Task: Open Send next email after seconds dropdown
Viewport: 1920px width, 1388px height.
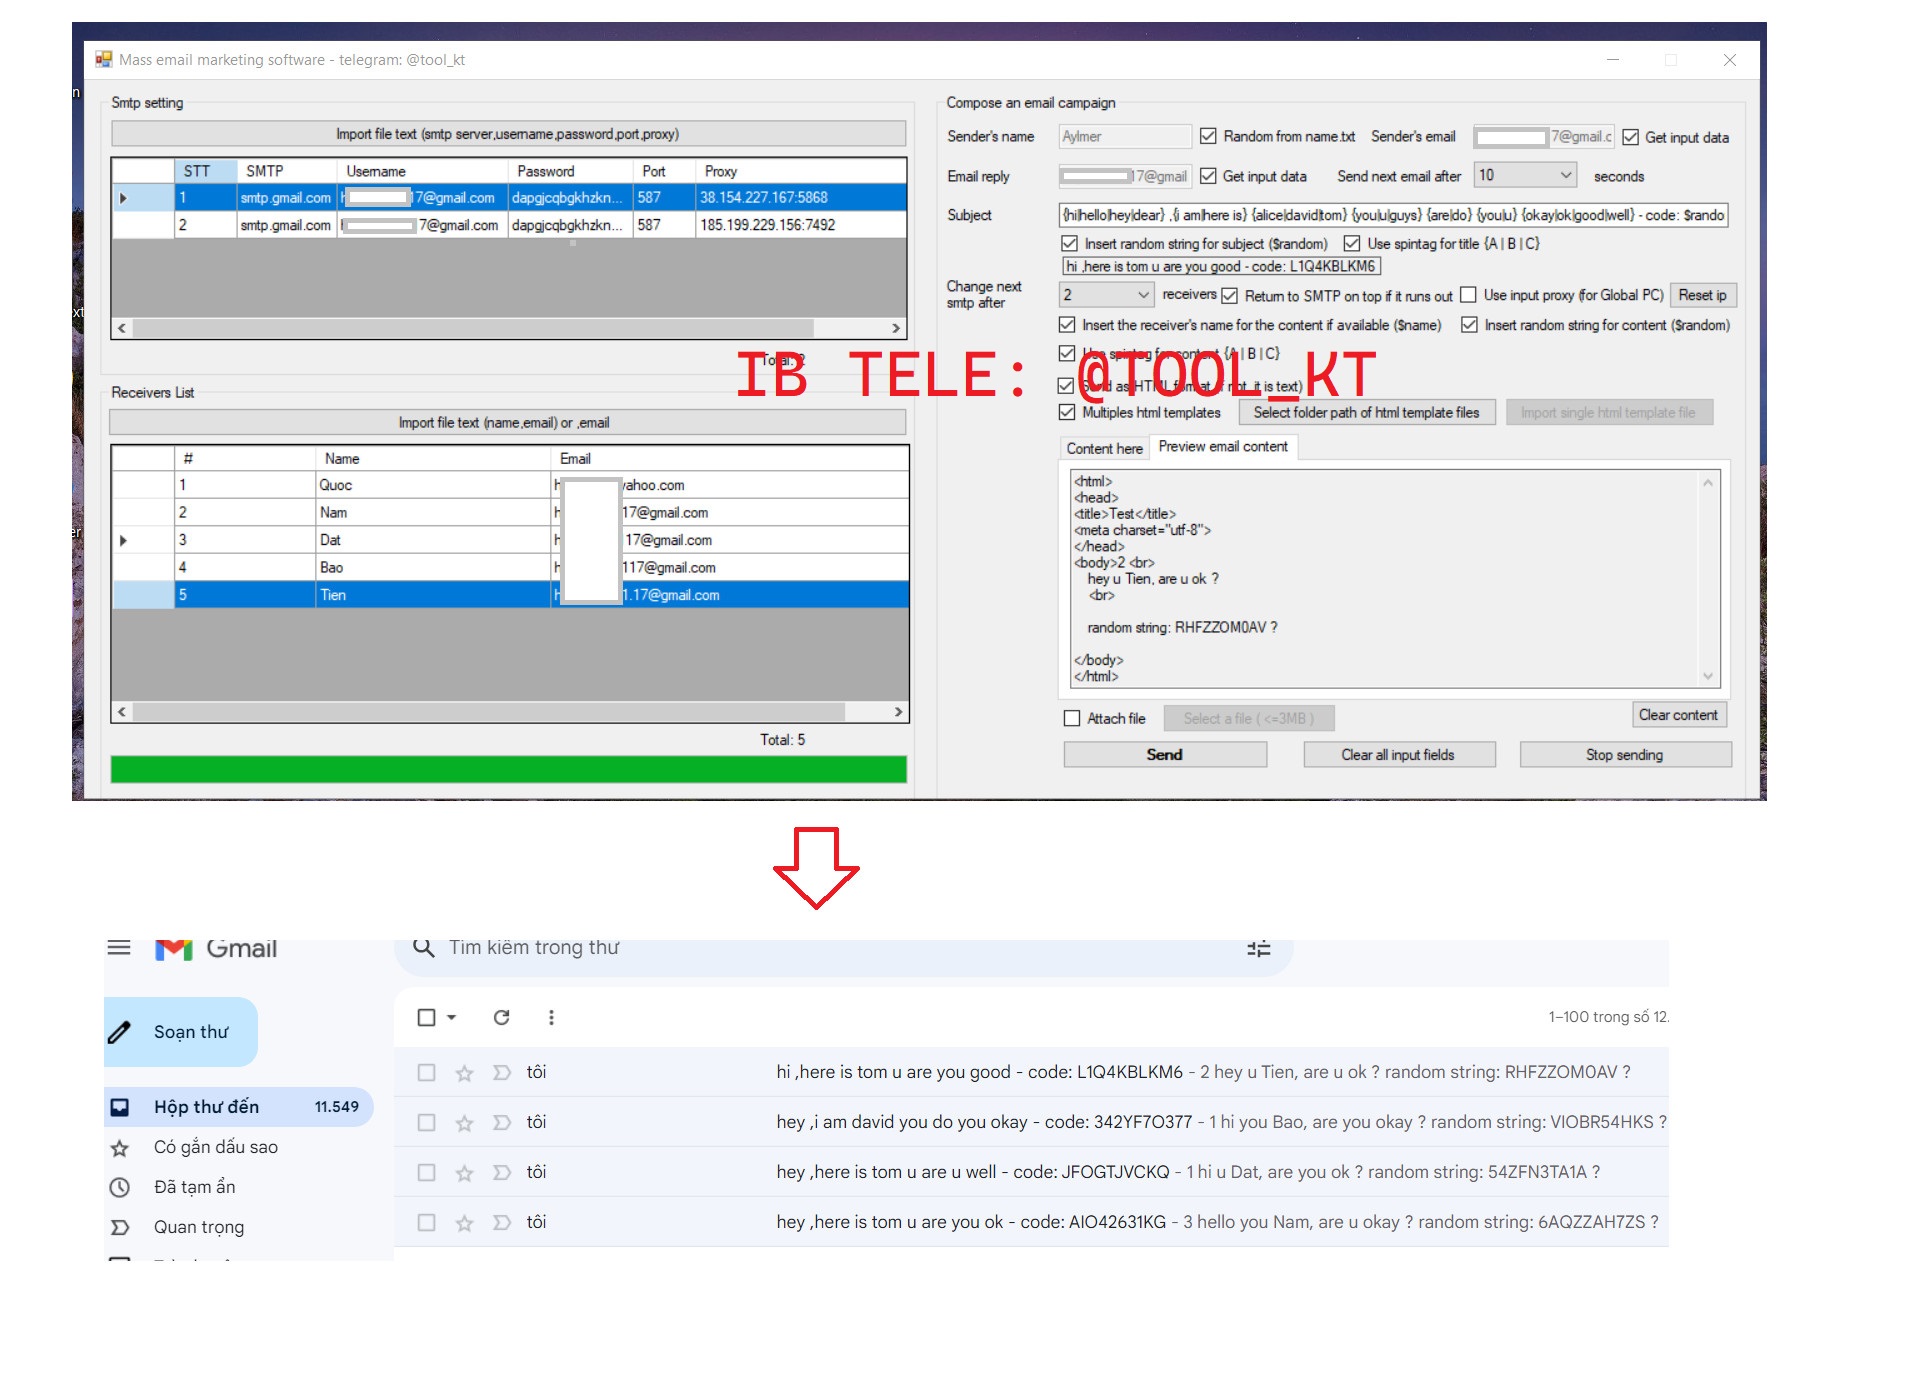Action: (1565, 175)
